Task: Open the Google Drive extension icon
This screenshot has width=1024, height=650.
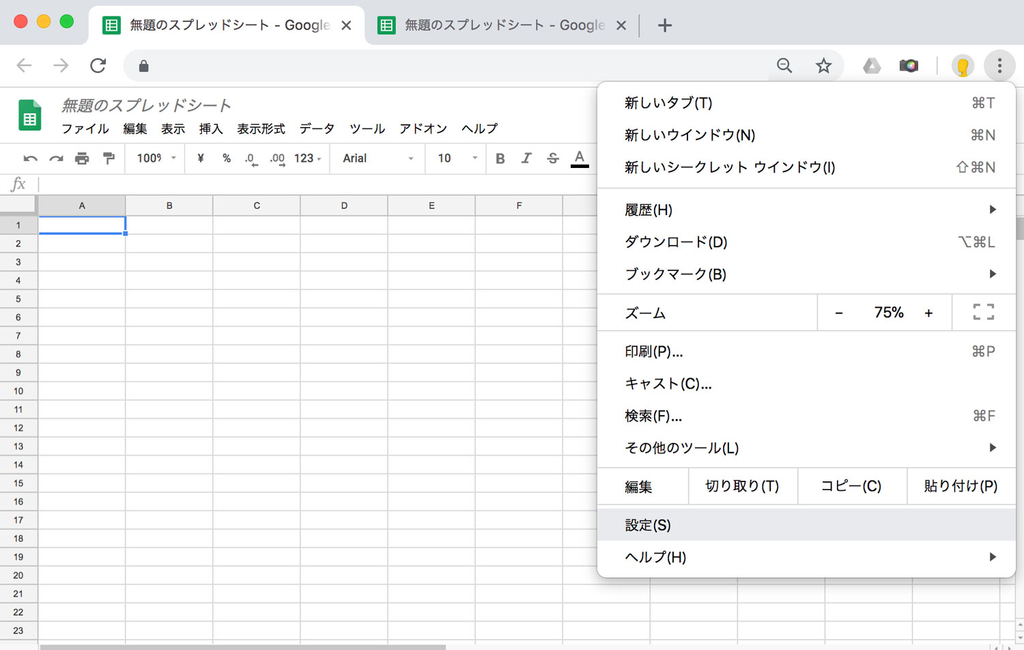Action: pyautogui.click(x=872, y=65)
